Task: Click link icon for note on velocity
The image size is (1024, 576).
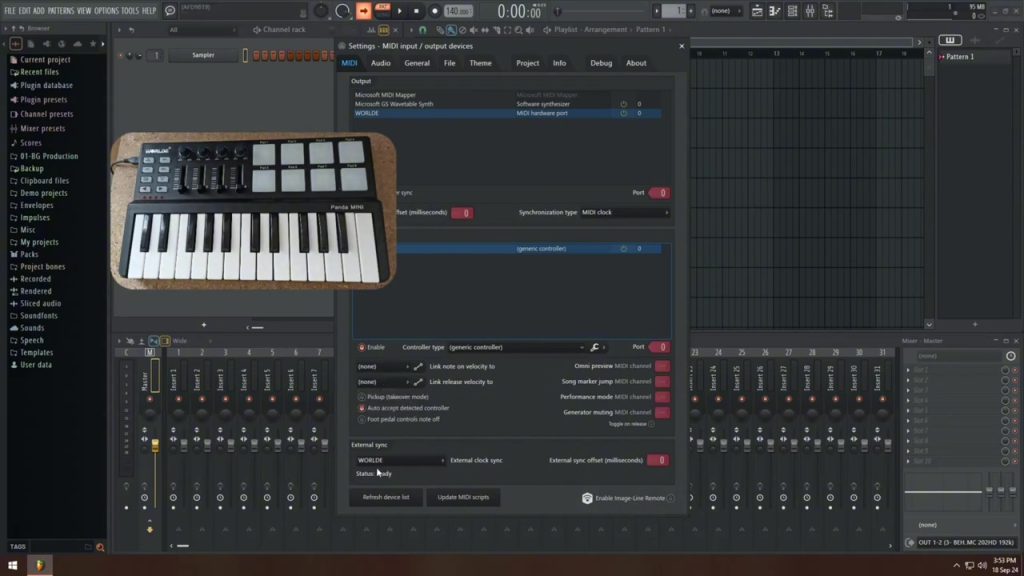Action: click(418, 366)
